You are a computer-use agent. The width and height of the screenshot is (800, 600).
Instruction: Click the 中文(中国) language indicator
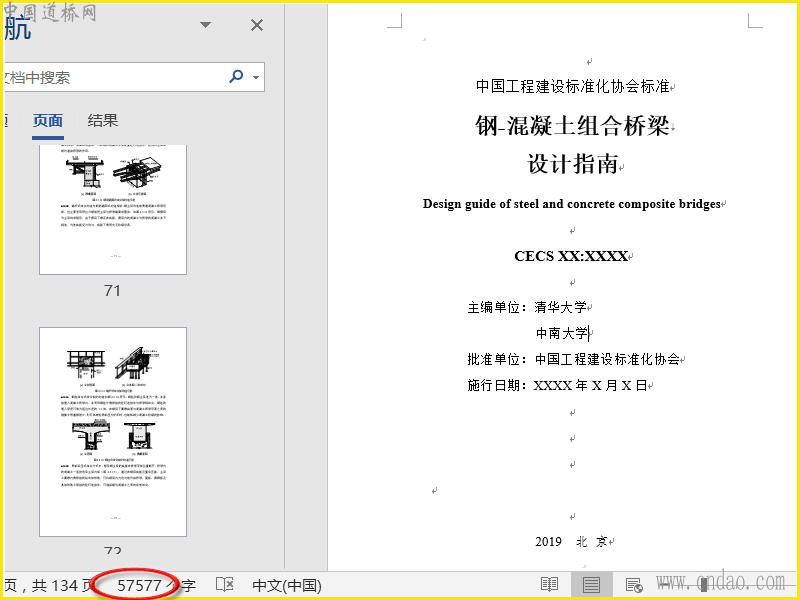coord(287,585)
